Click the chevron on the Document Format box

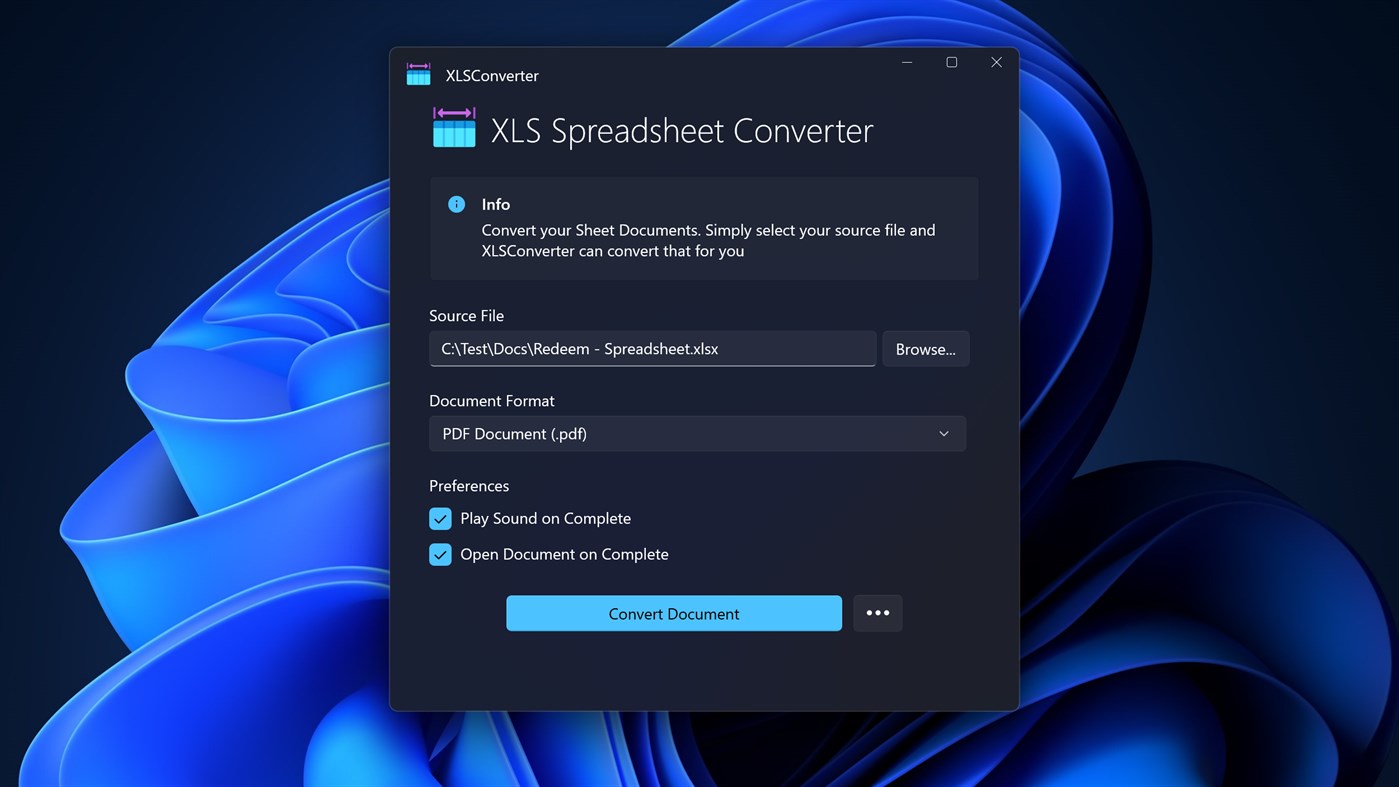click(x=943, y=434)
